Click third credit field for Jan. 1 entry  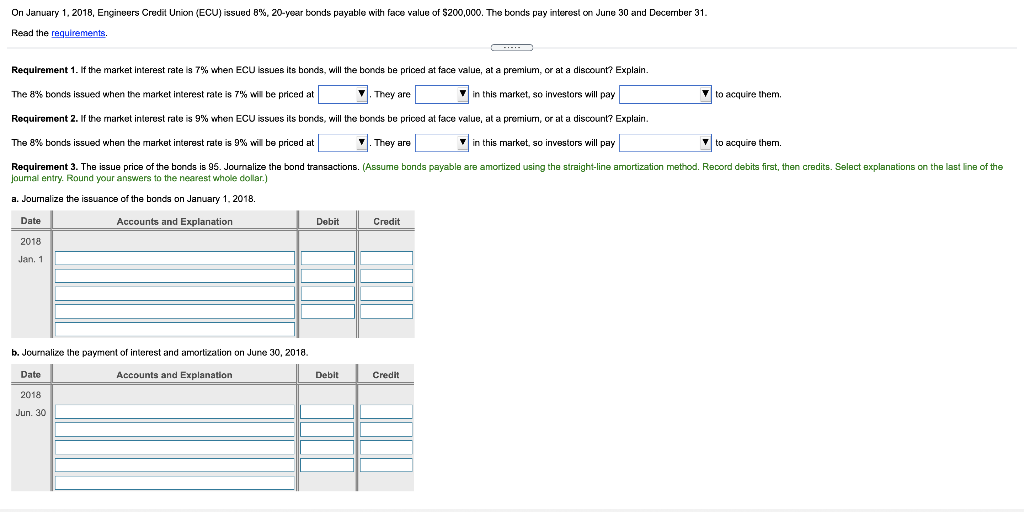pyautogui.click(x=387, y=294)
